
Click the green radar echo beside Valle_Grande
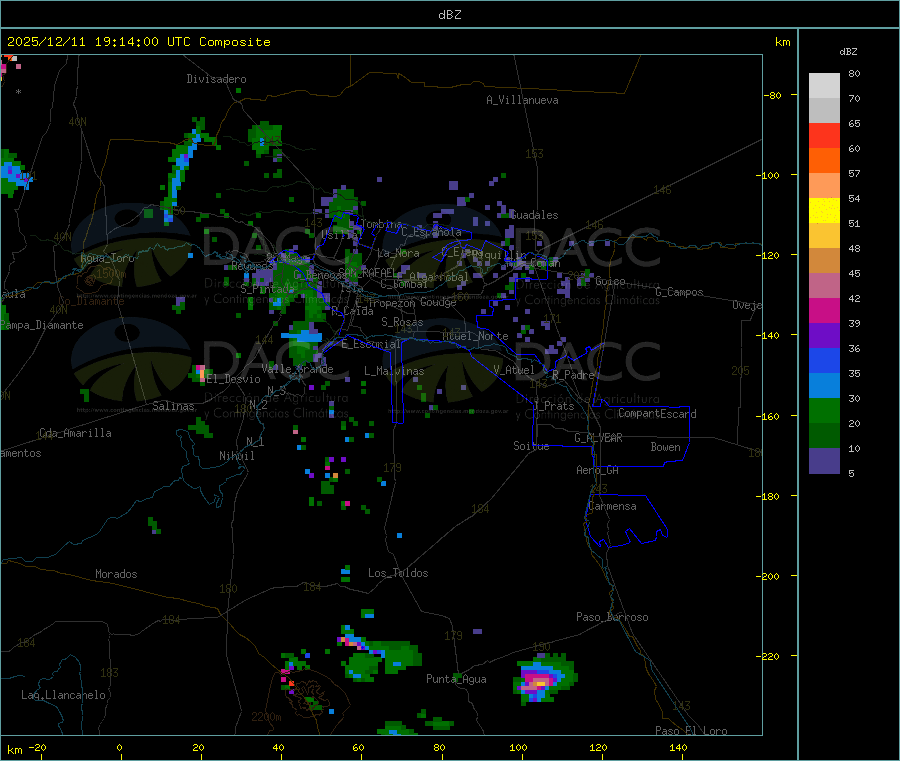pos(302,343)
